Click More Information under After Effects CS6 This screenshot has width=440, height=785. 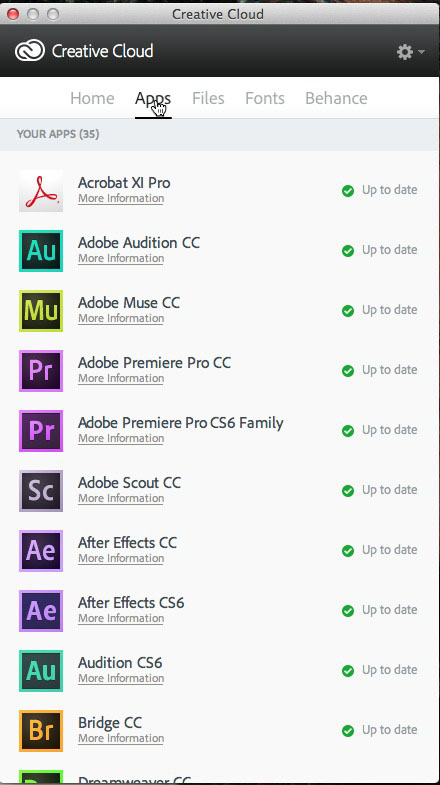(121, 618)
